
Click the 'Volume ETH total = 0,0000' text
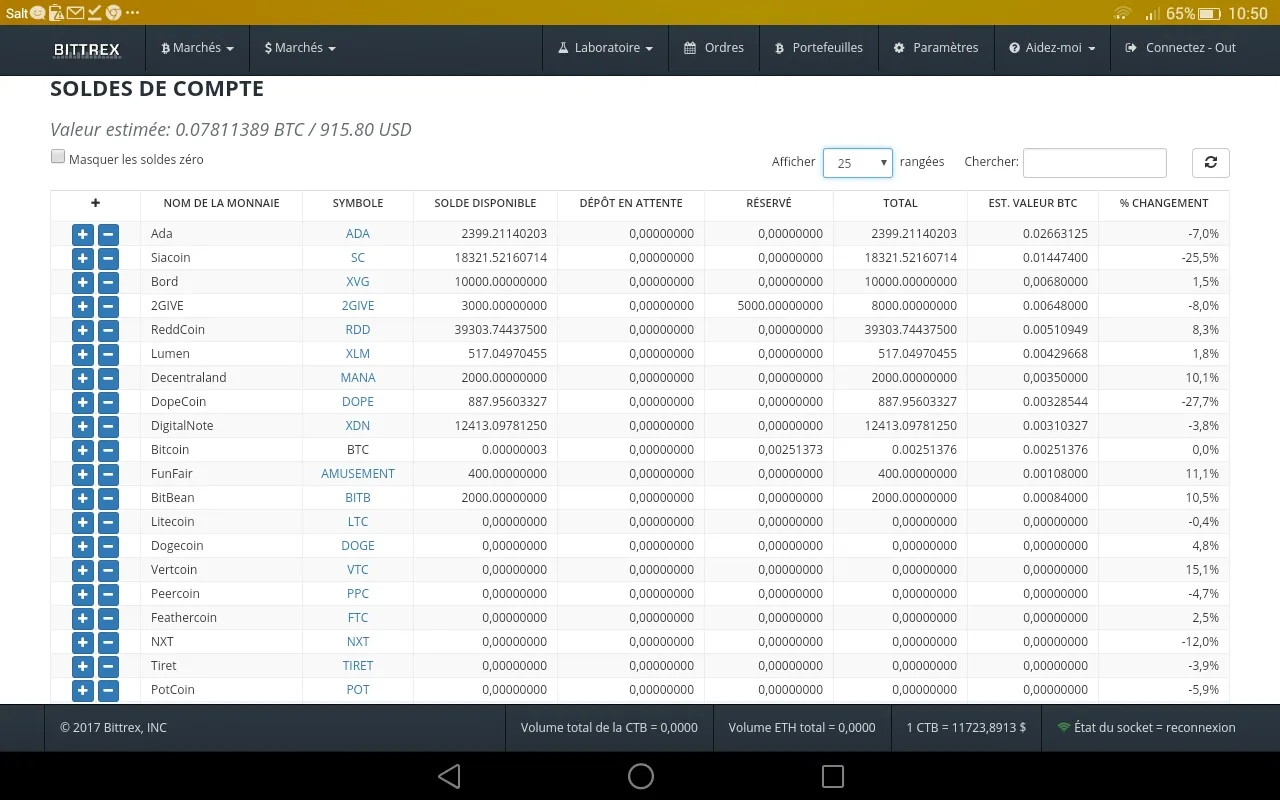pos(802,728)
